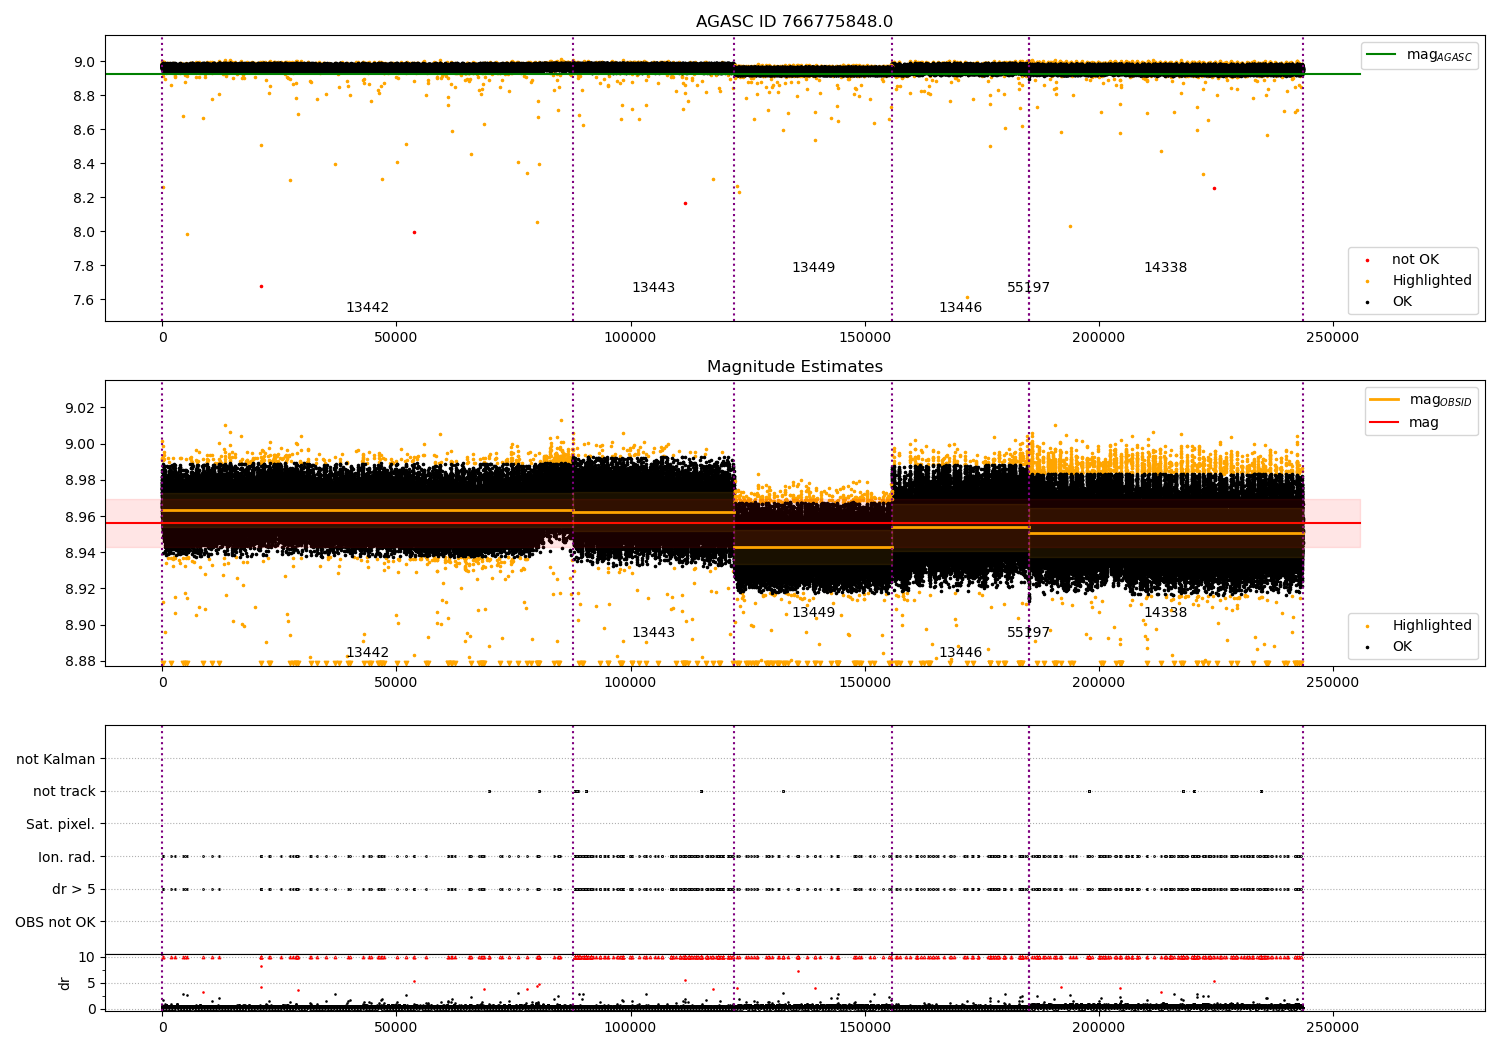Click the 'Magnitude Estimates' title
Screen dimensions: 1500x1050
795,367
